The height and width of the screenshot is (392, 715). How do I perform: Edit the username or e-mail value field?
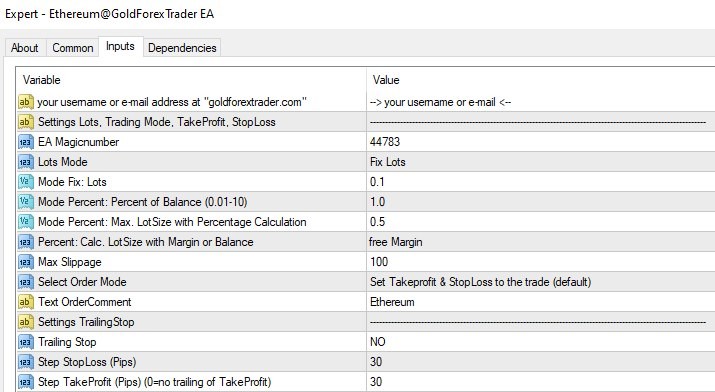coord(541,102)
